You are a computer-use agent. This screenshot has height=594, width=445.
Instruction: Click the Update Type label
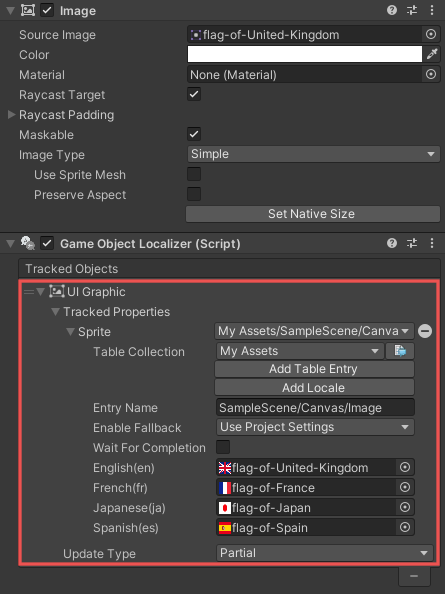coord(99,554)
